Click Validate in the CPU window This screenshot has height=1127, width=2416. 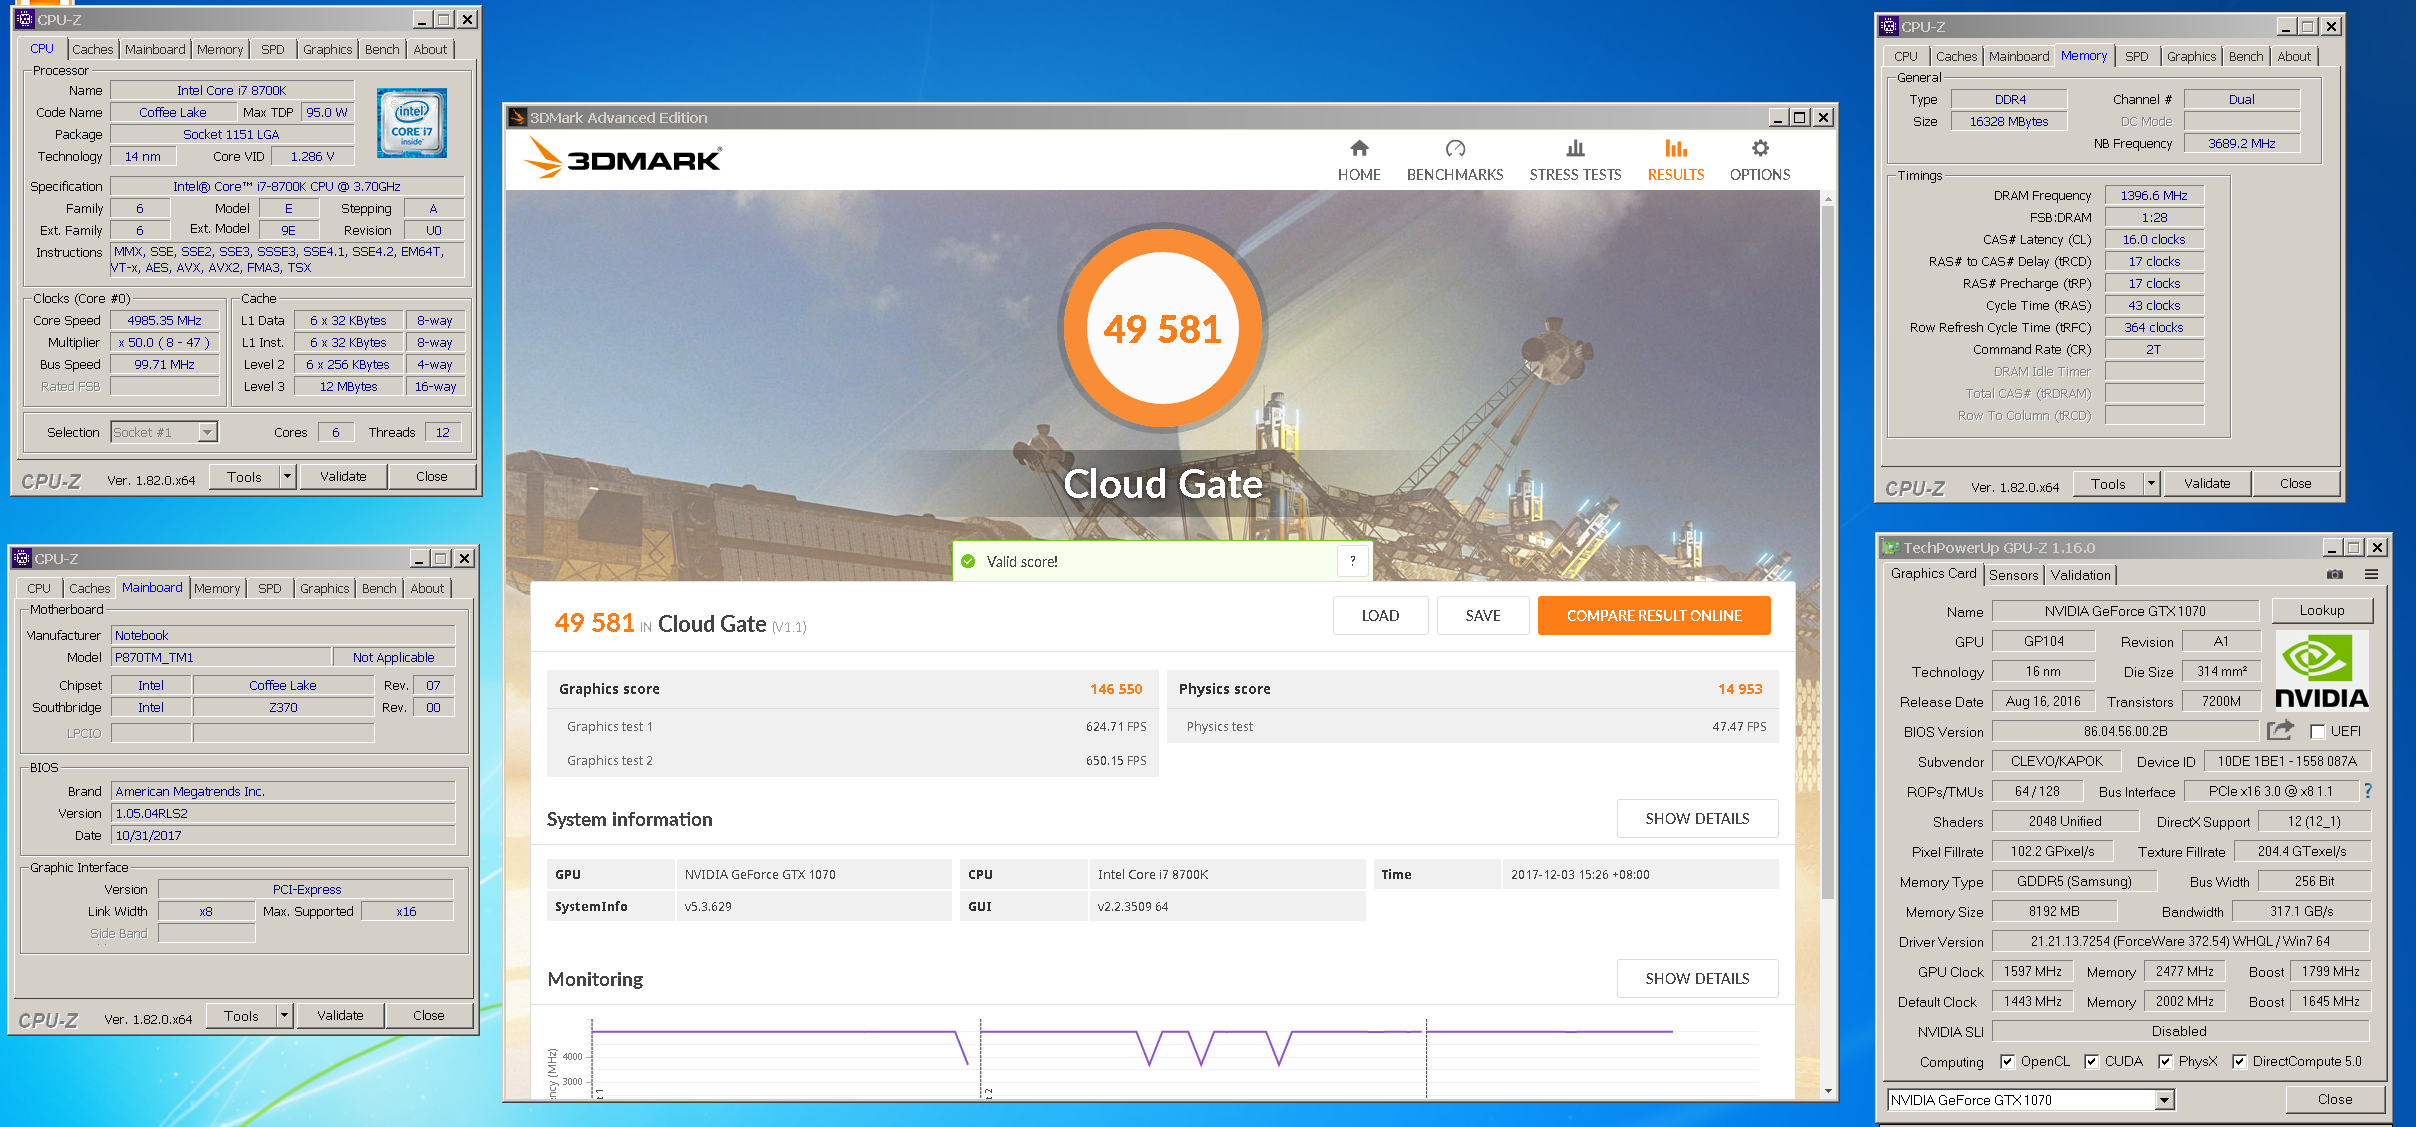343,476
